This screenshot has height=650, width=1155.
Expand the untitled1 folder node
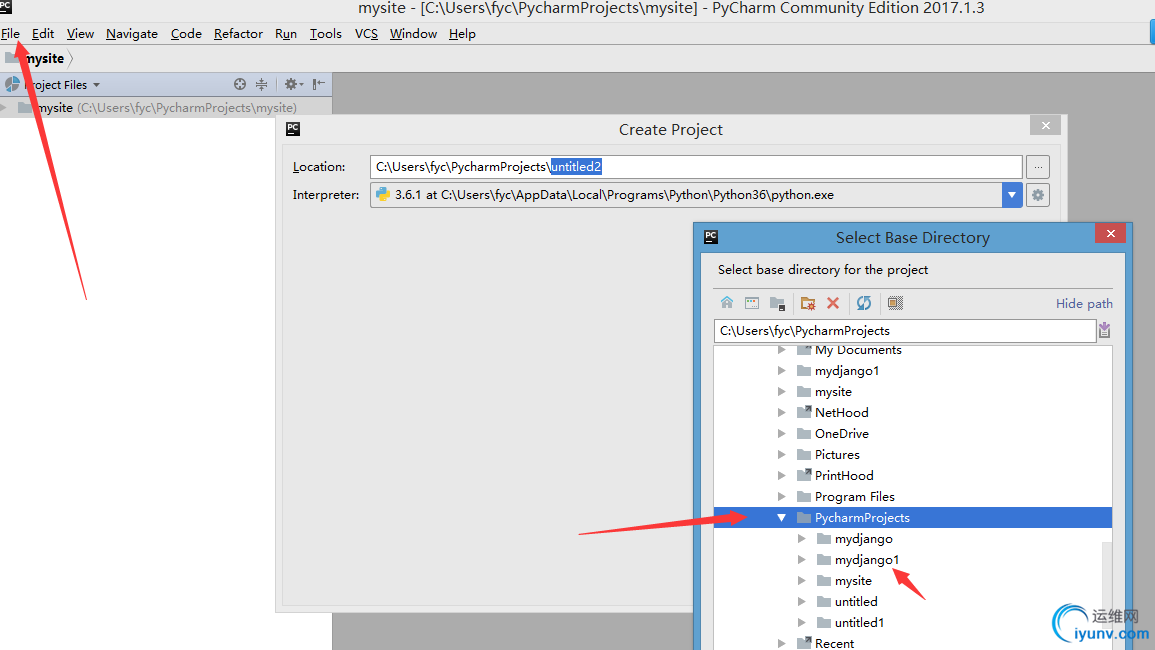(801, 623)
